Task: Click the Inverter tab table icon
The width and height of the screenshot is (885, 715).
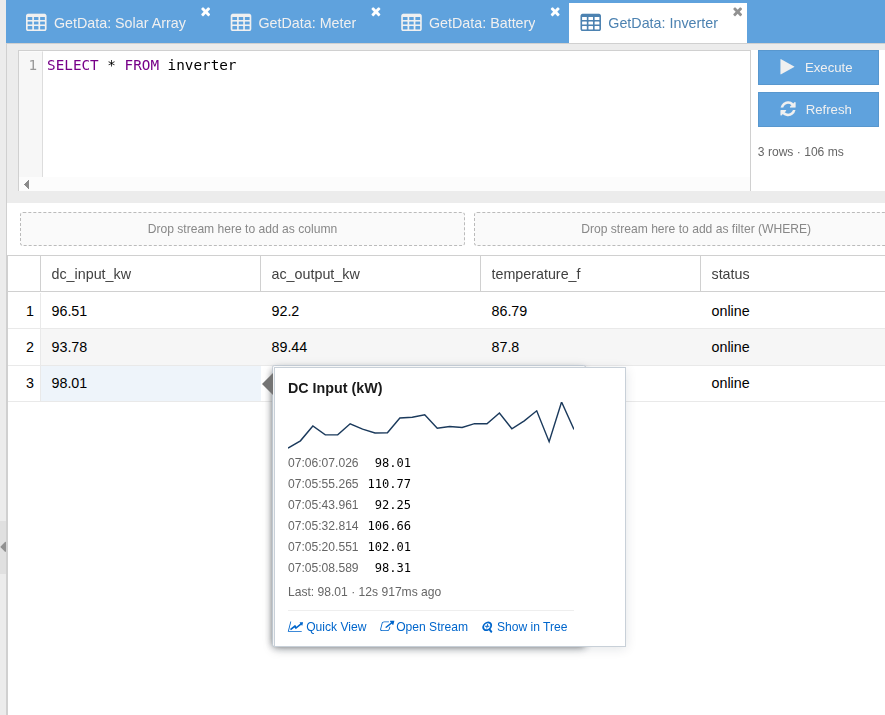Action: 590,23
